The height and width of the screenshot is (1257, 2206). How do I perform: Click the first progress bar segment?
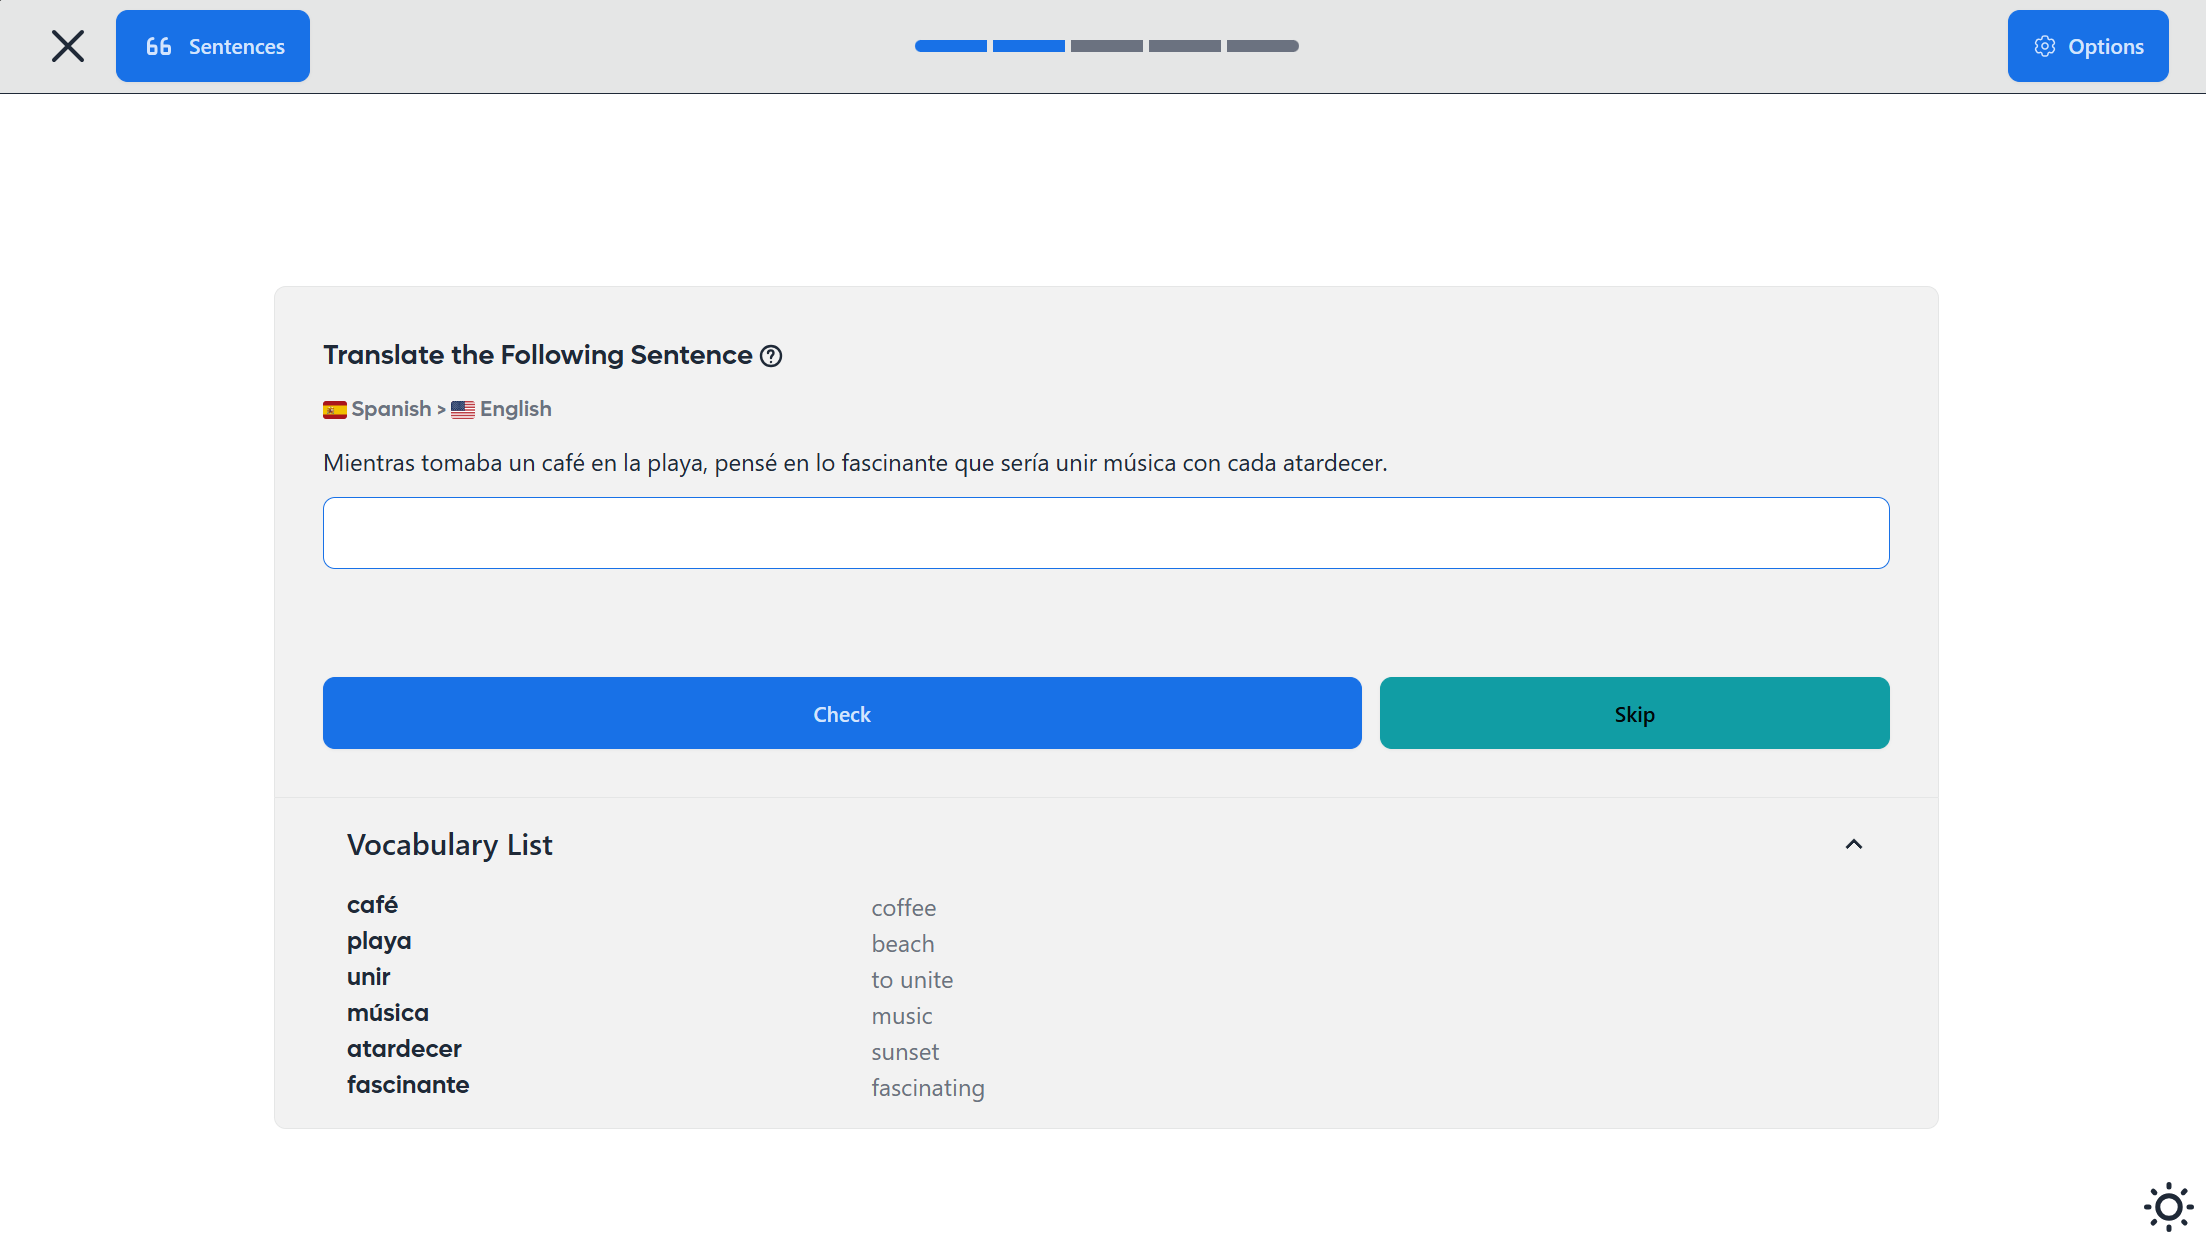click(950, 46)
